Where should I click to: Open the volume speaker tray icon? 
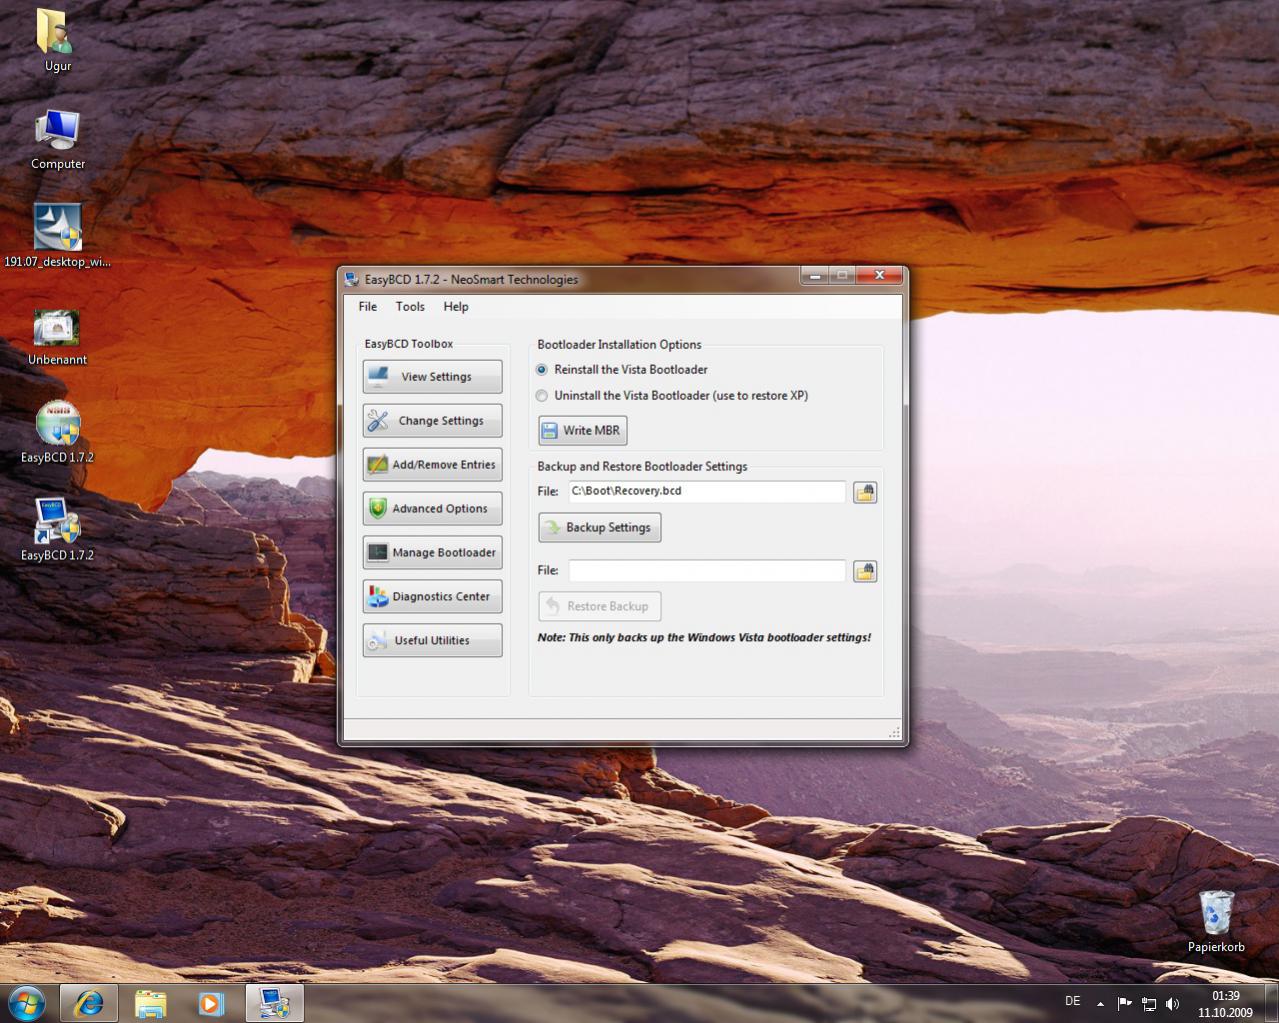[x=1173, y=1003]
